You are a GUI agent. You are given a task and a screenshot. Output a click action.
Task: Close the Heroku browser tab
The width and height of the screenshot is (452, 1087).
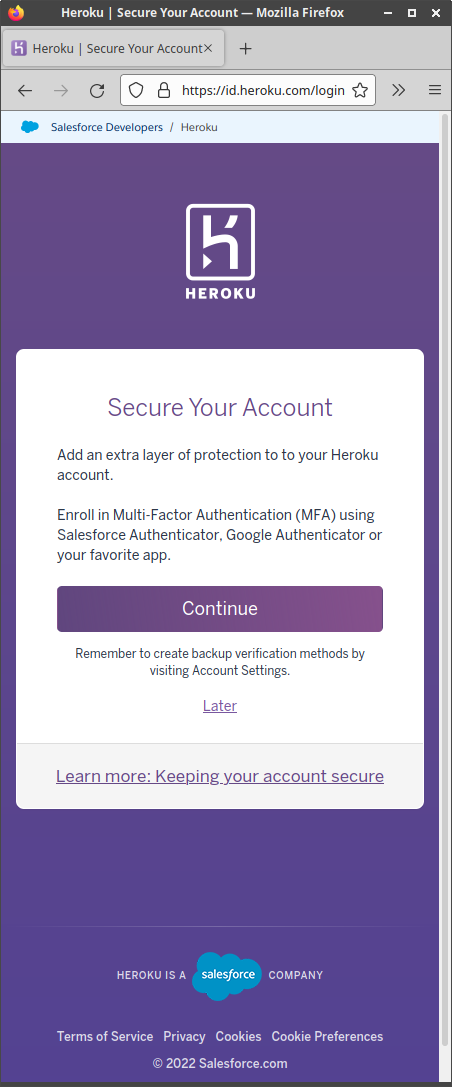click(208, 49)
